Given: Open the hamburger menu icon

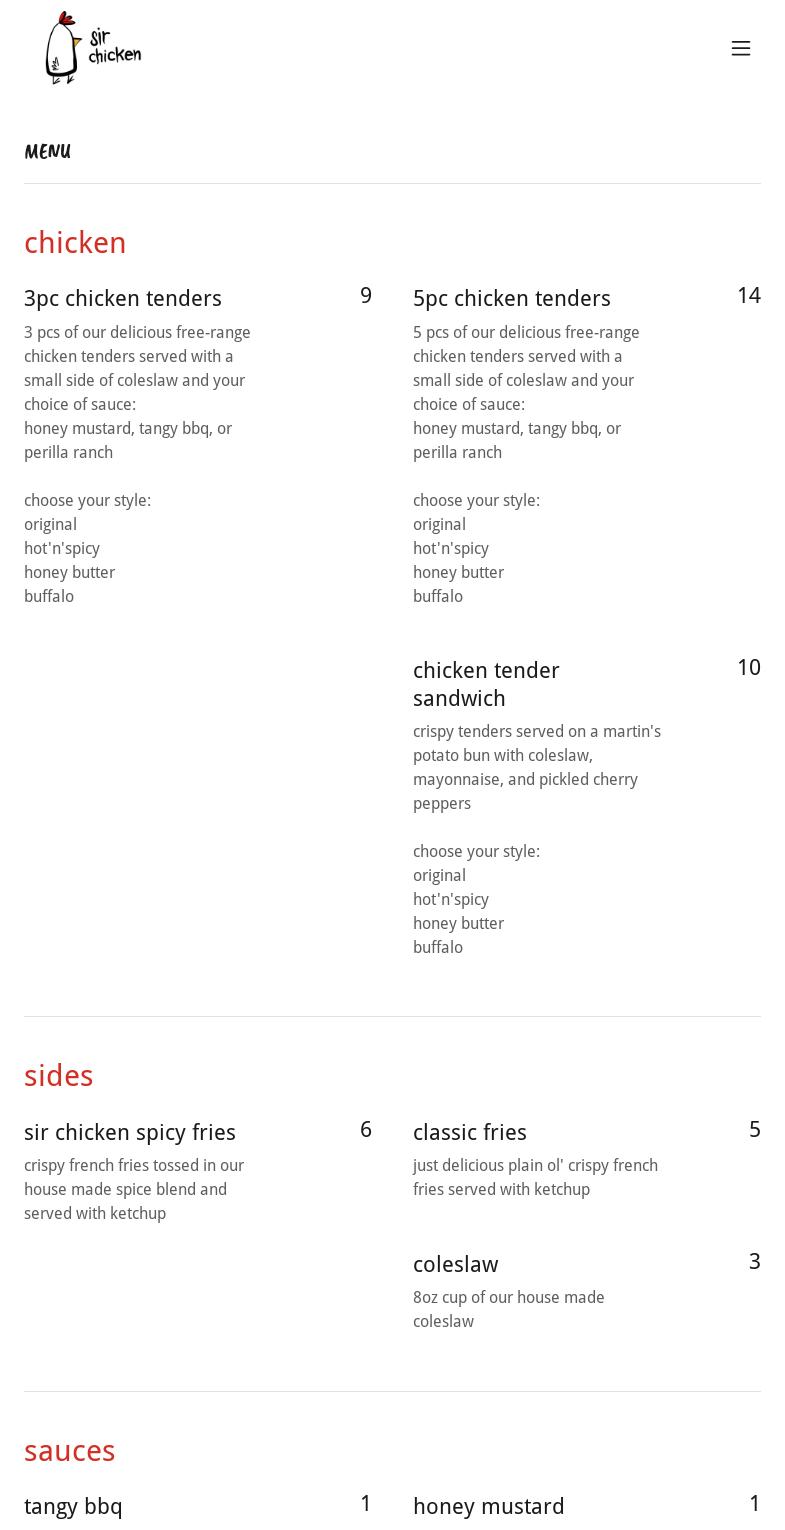Looking at the screenshot, I should click(740, 48).
